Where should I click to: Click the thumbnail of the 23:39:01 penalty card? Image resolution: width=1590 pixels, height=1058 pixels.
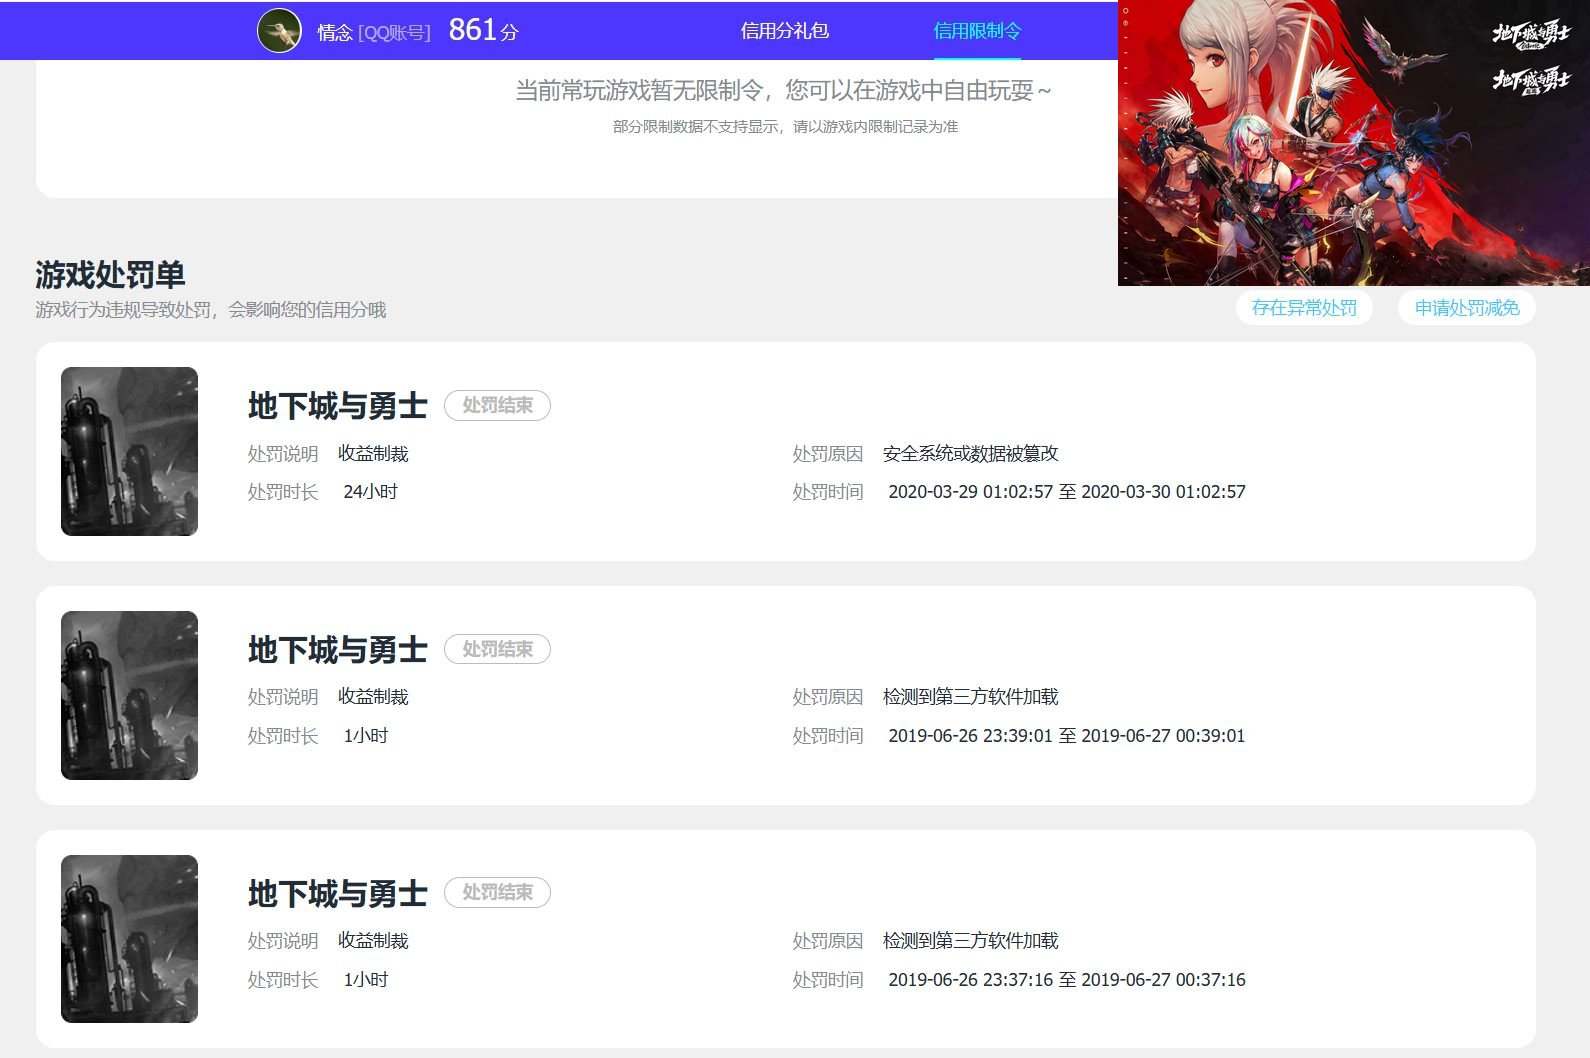click(129, 695)
